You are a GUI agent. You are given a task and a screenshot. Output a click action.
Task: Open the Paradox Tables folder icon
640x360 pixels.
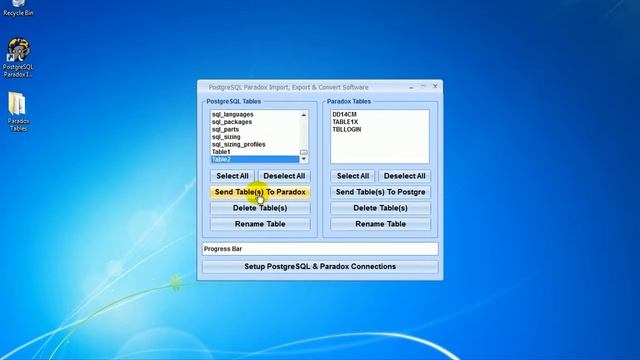(x=18, y=111)
